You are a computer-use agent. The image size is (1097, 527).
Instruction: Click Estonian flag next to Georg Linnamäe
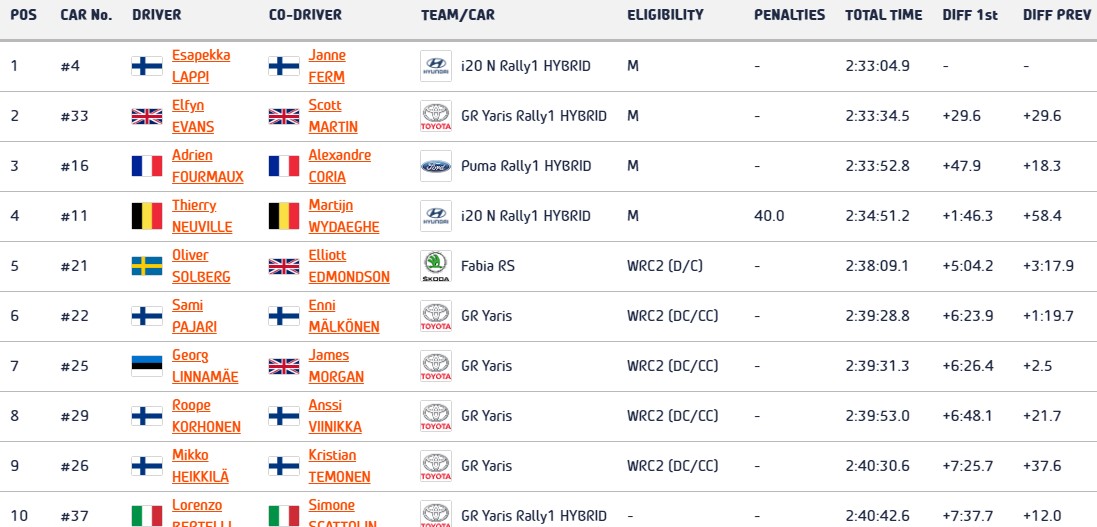tap(147, 366)
